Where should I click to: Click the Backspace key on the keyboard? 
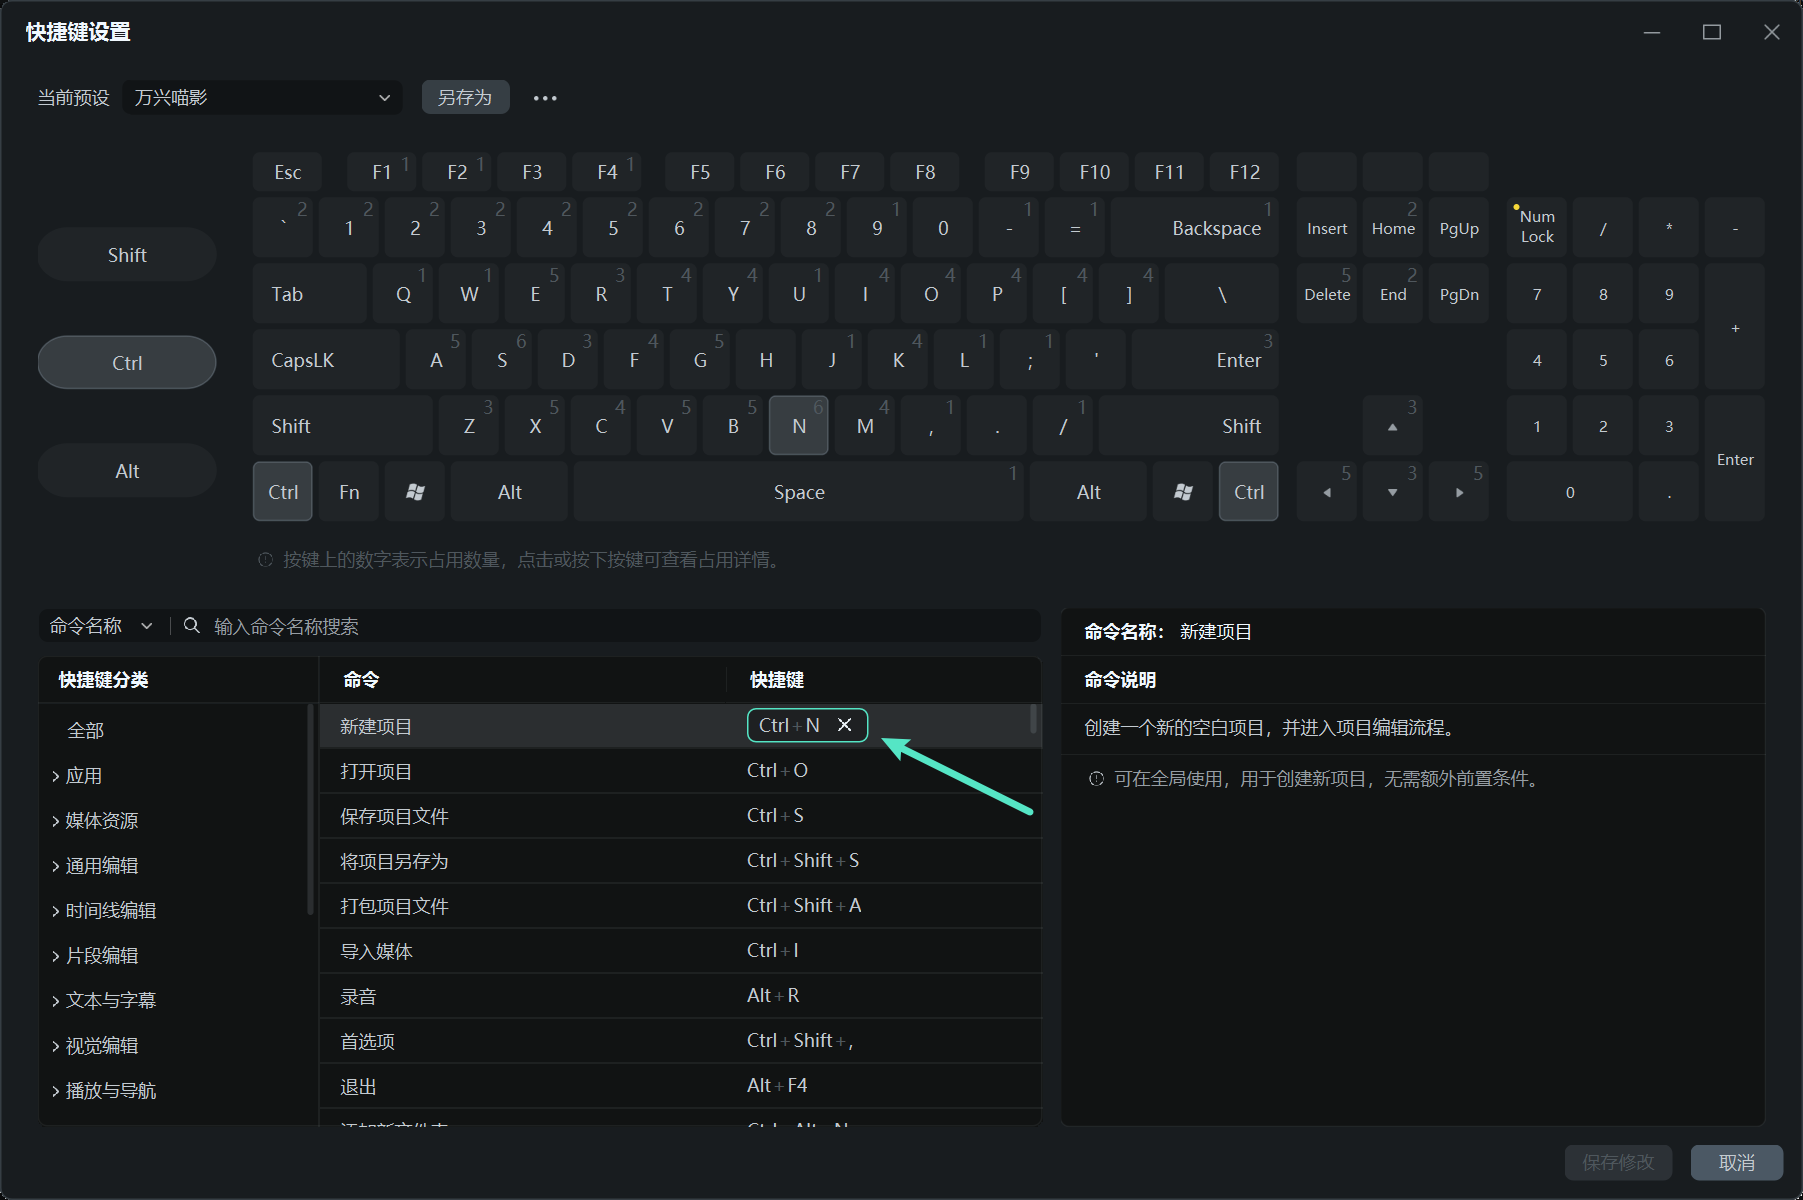click(x=1194, y=228)
